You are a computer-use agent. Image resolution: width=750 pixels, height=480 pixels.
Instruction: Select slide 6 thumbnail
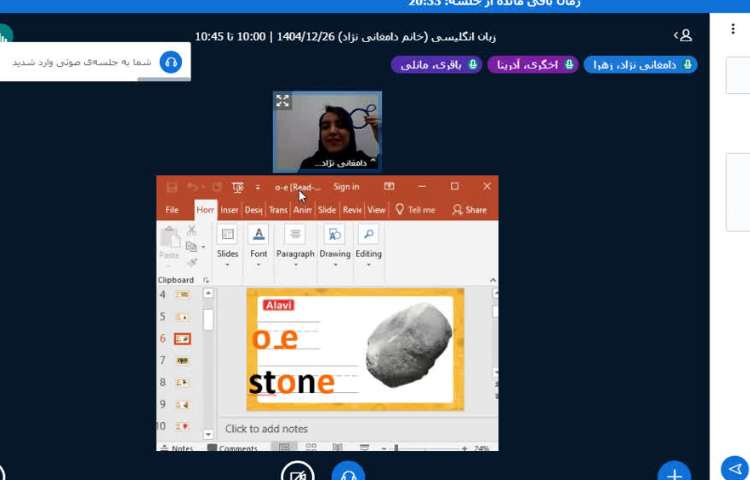click(182, 339)
